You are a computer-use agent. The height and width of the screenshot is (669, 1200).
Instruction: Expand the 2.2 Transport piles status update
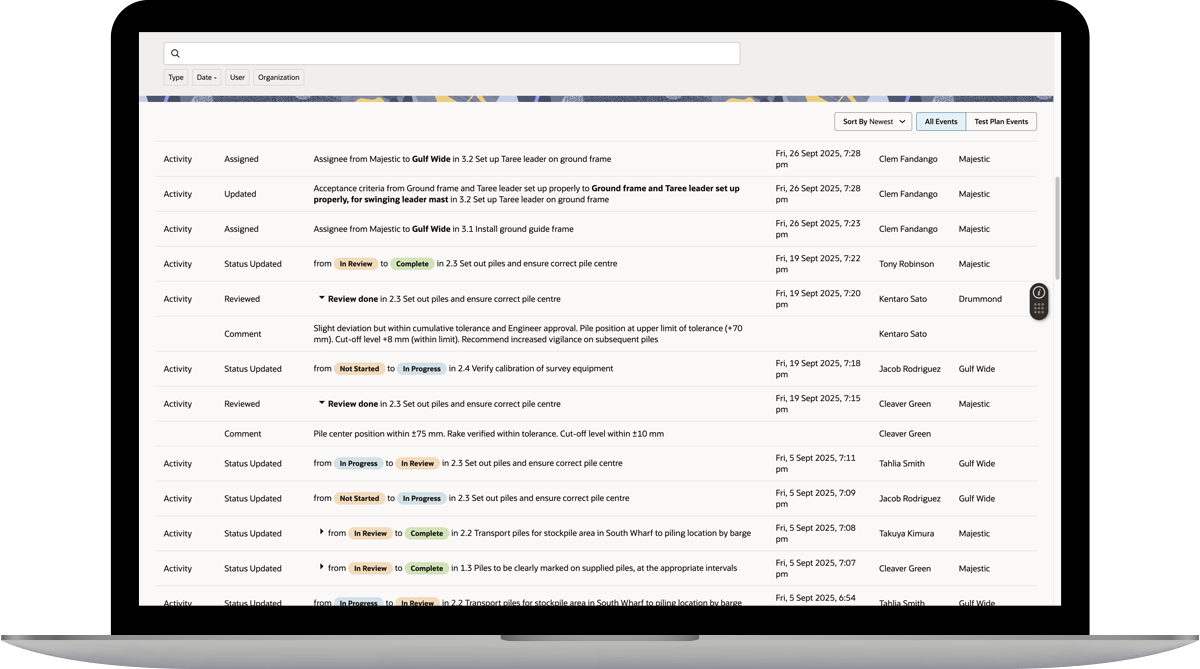[x=322, y=533]
